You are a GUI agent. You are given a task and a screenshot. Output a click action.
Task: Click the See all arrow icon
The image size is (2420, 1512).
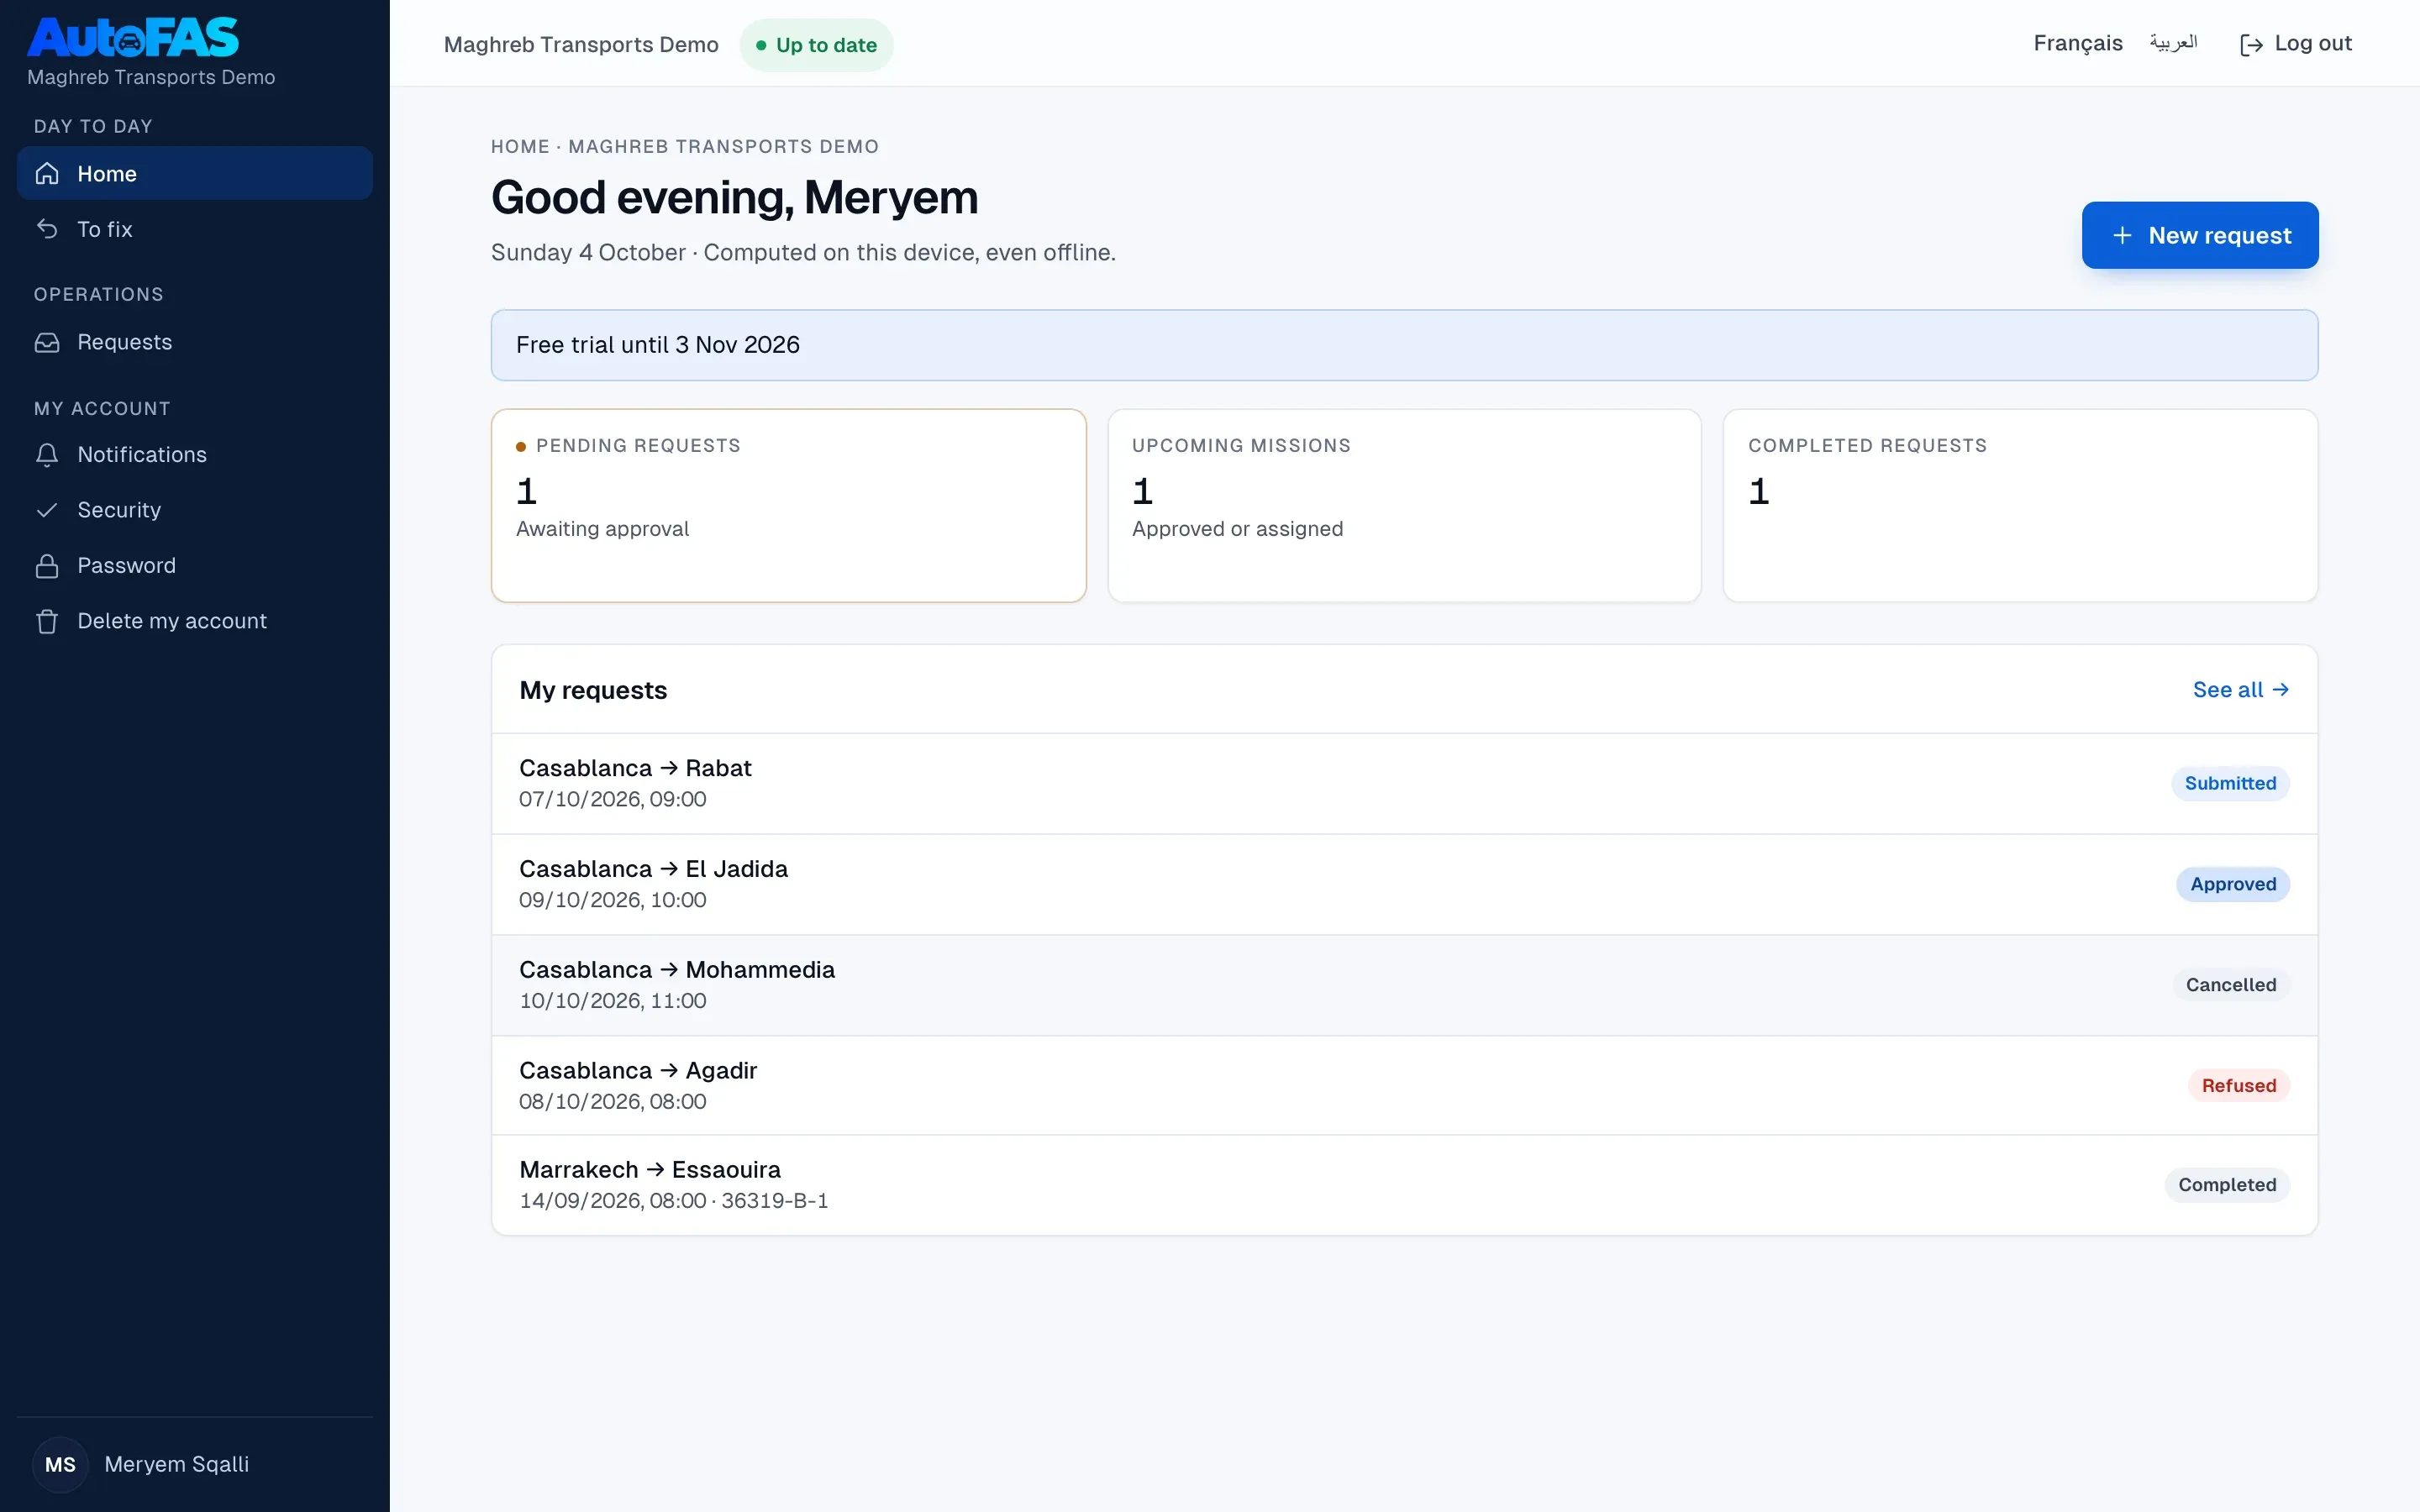tap(2281, 690)
